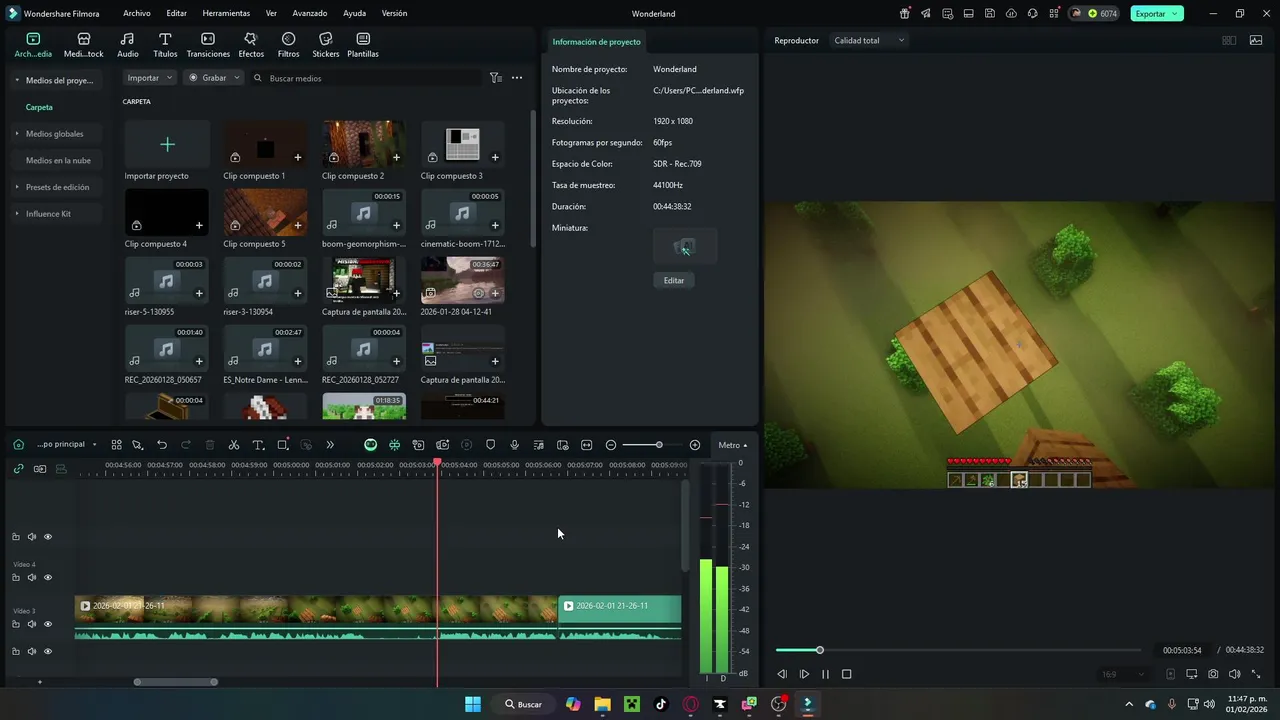This screenshot has width=1280, height=720.
Task: Take a snapshot with camera icon
Action: click(1213, 674)
